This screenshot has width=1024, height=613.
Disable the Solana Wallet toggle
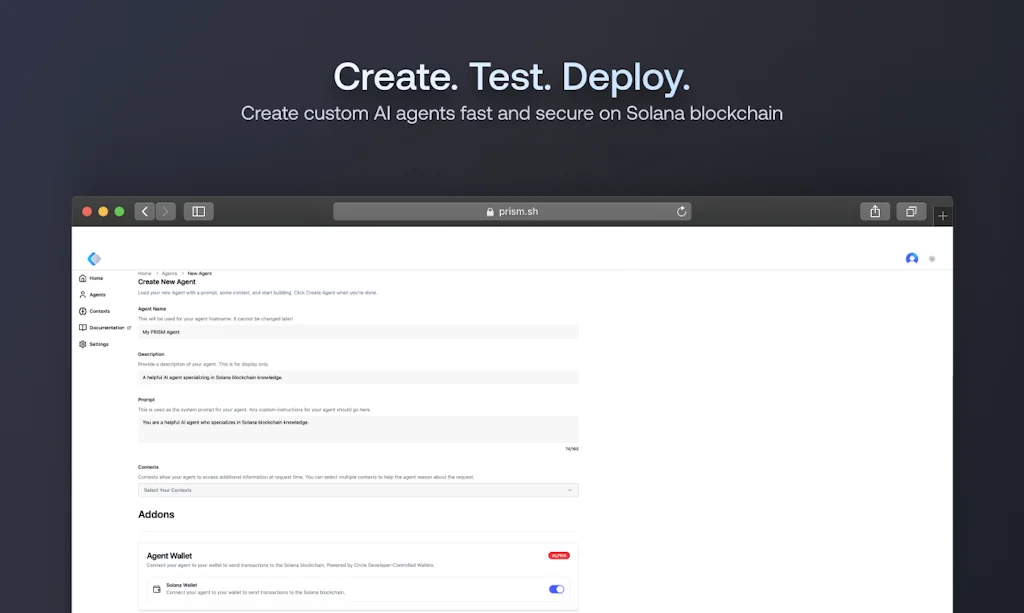tap(557, 589)
